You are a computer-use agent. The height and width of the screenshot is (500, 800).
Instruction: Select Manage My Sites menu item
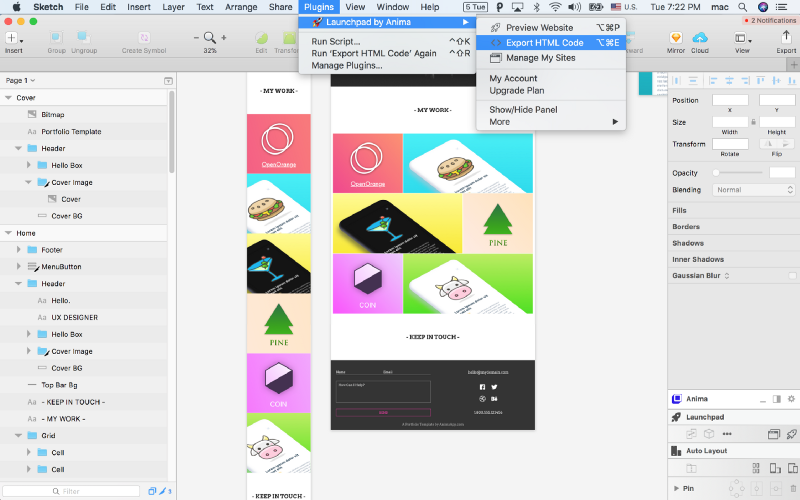(551, 58)
